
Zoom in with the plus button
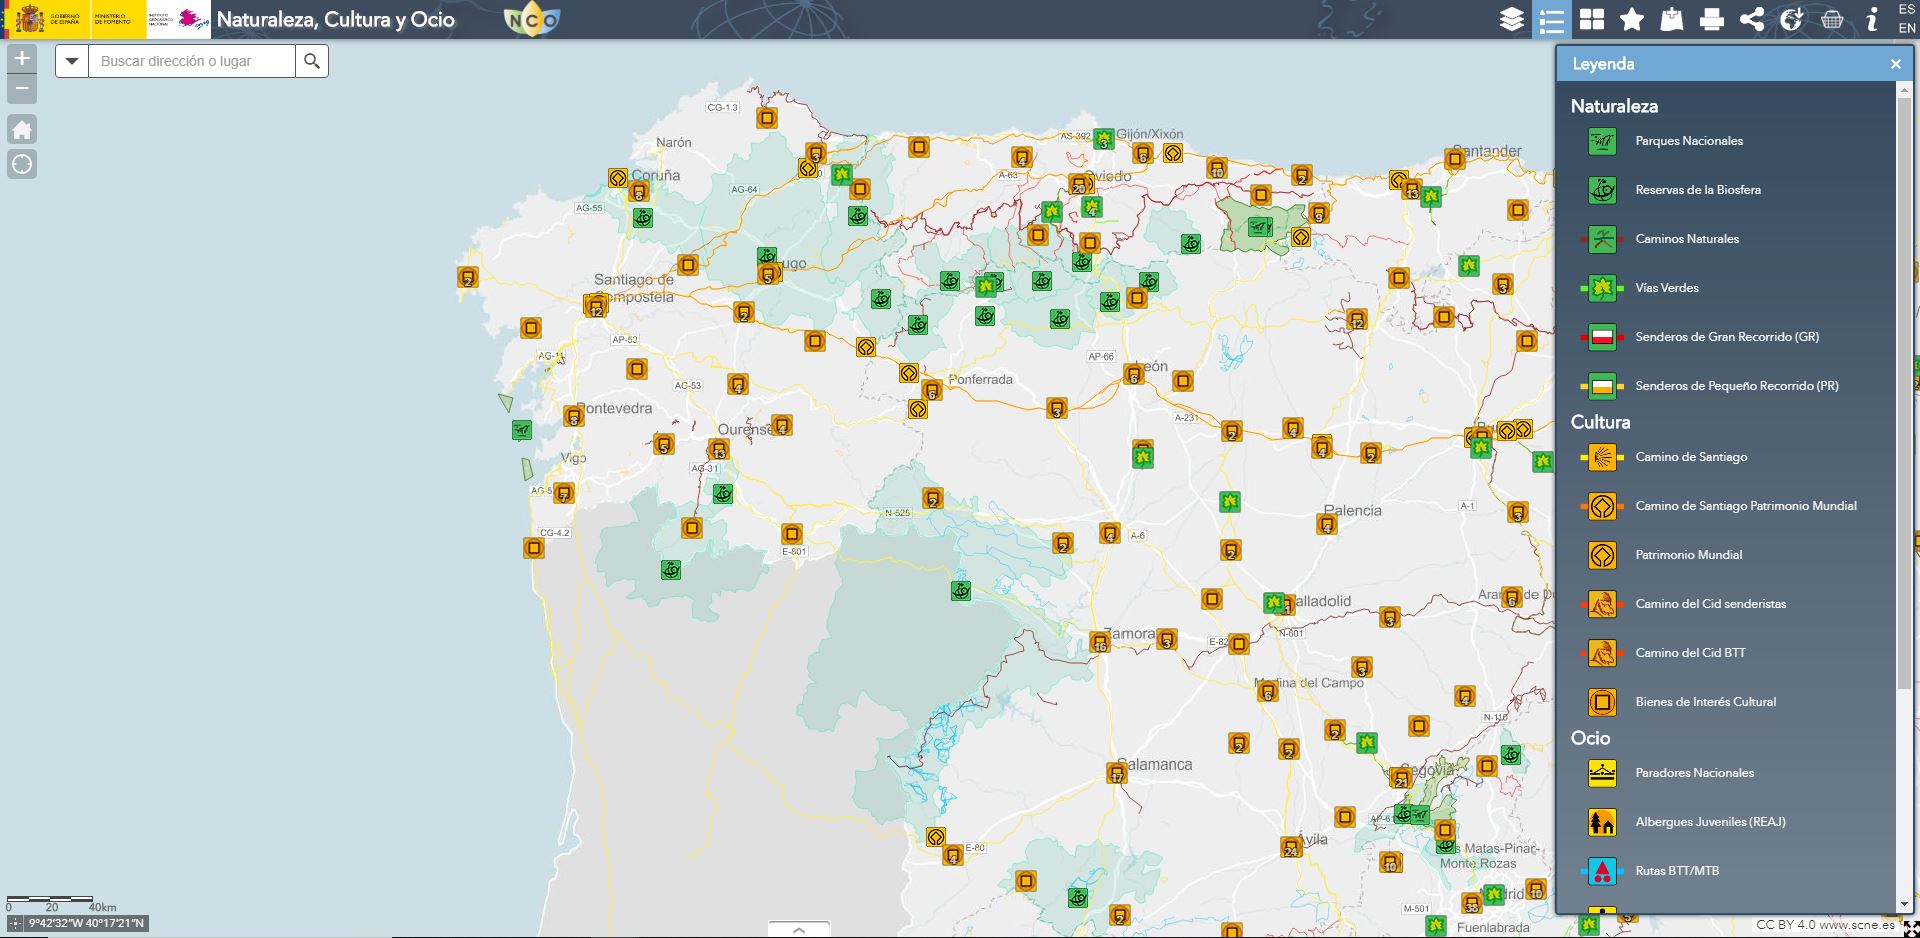click(22, 58)
